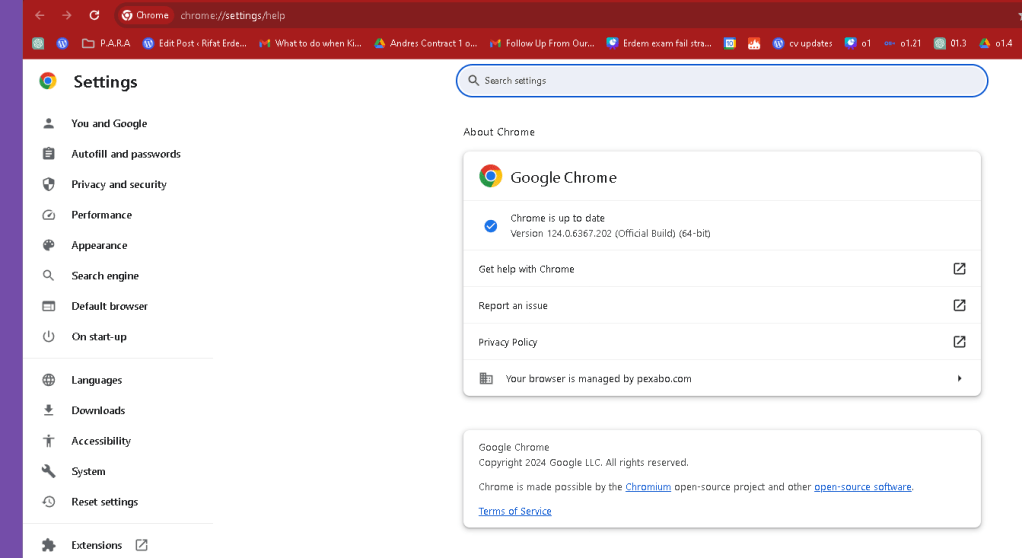
Task: Click the chrome://settings/help URL text
Action: (233, 16)
